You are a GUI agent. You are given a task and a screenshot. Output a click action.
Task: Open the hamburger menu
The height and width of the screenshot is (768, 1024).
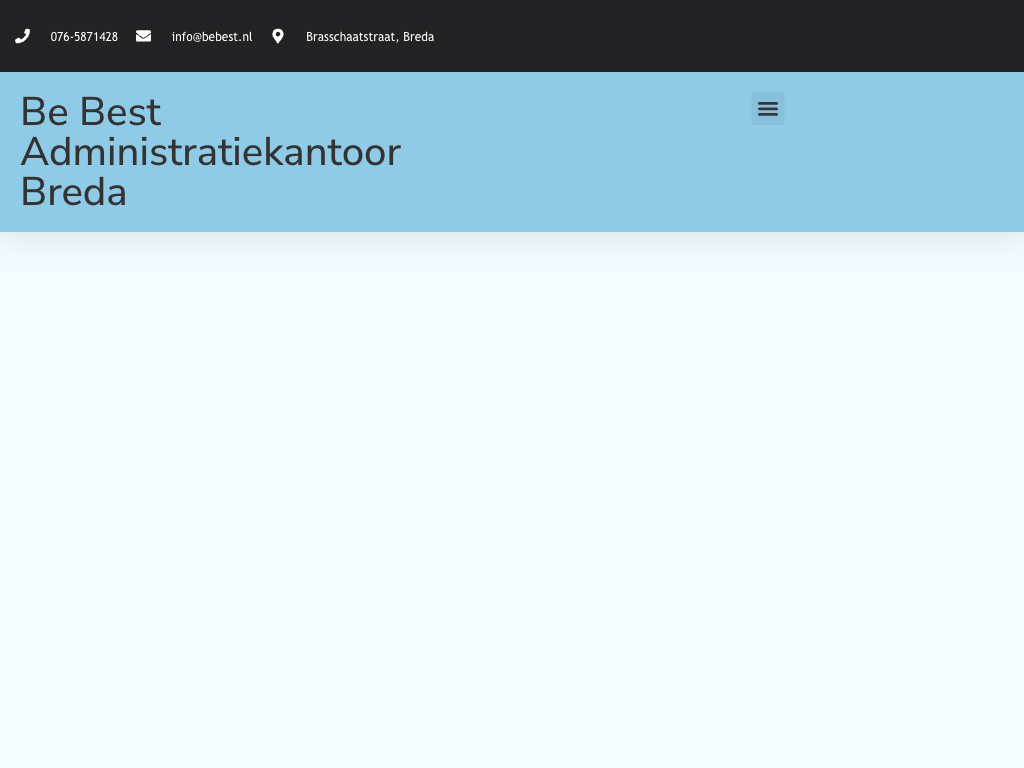tap(767, 109)
